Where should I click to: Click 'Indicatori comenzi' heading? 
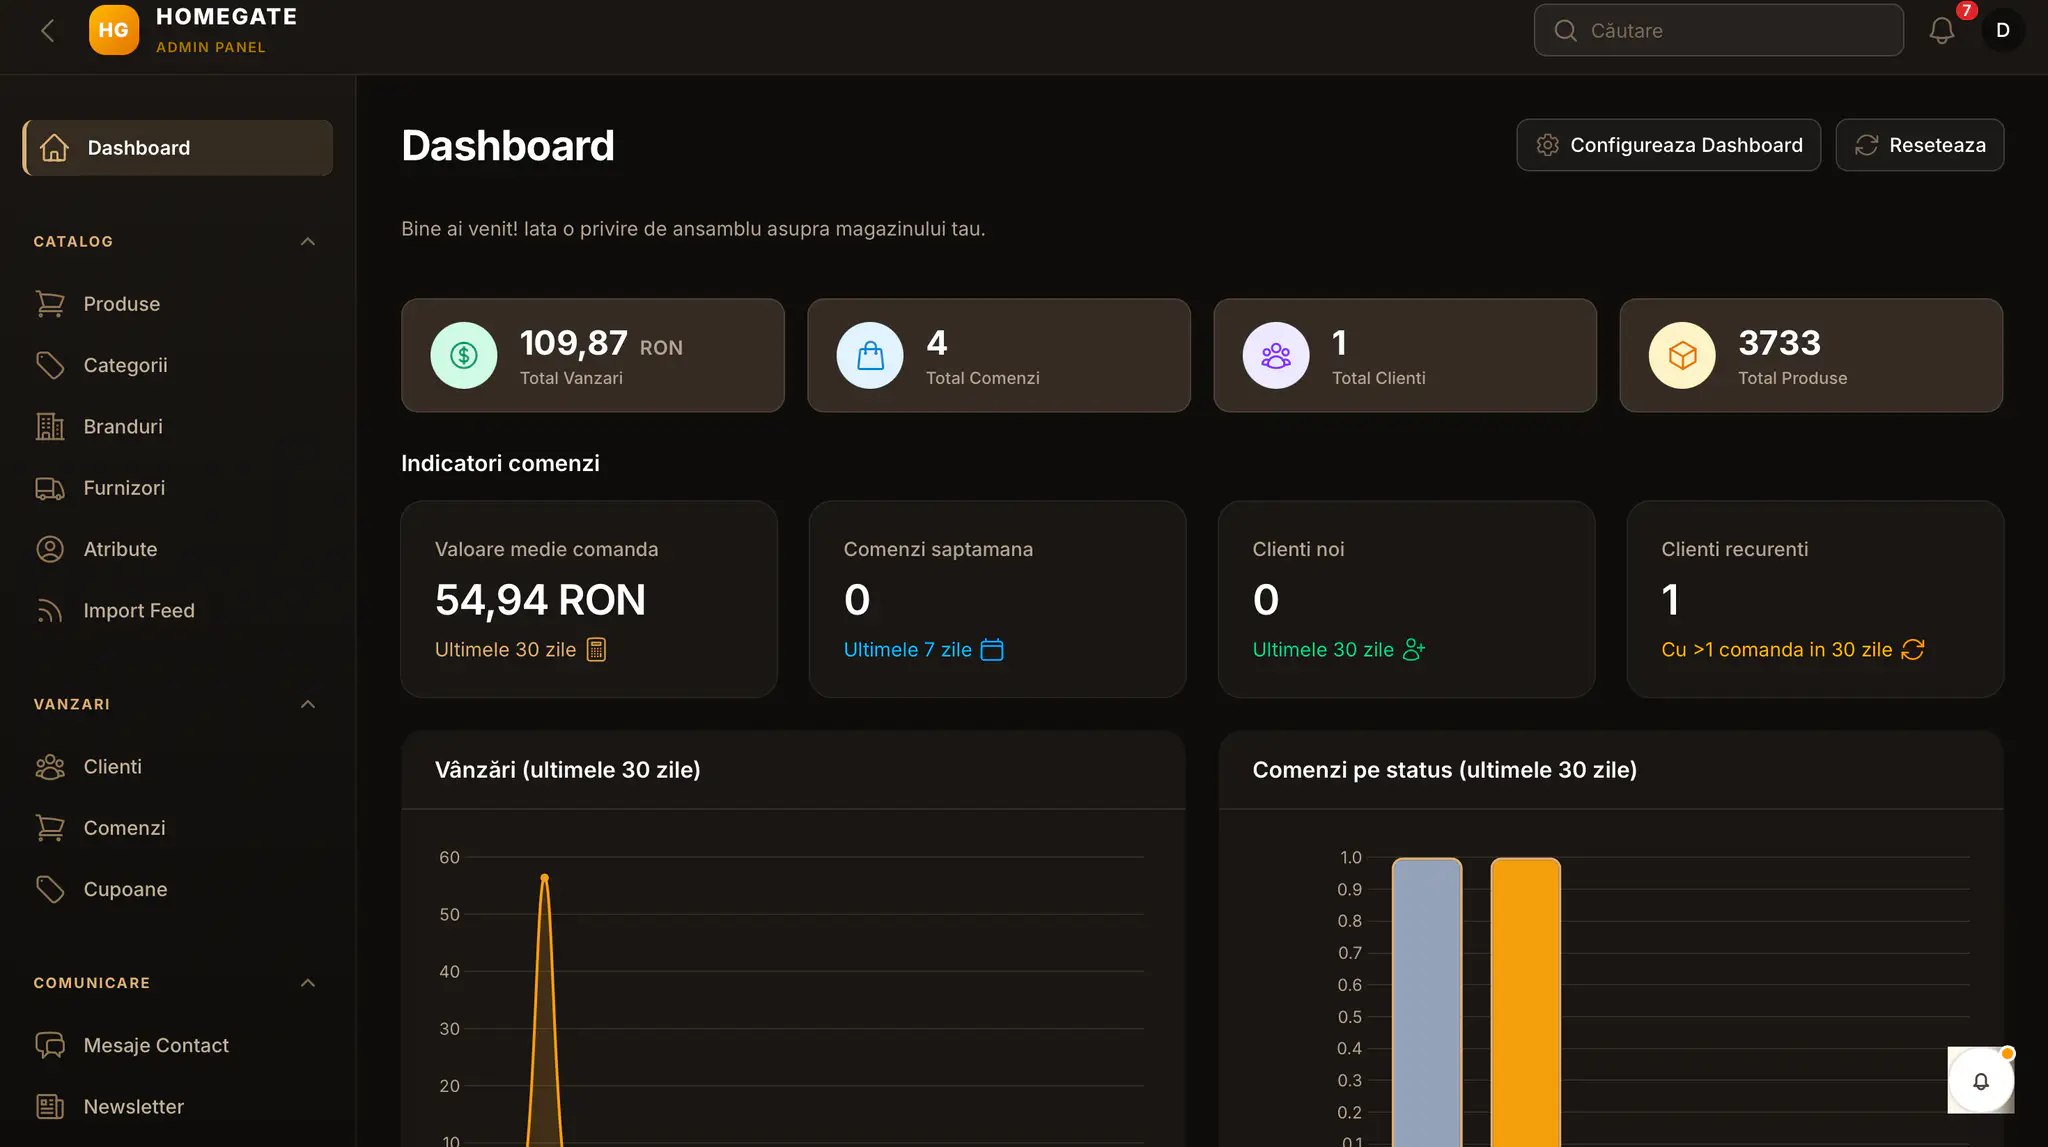[x=500, y=464]
